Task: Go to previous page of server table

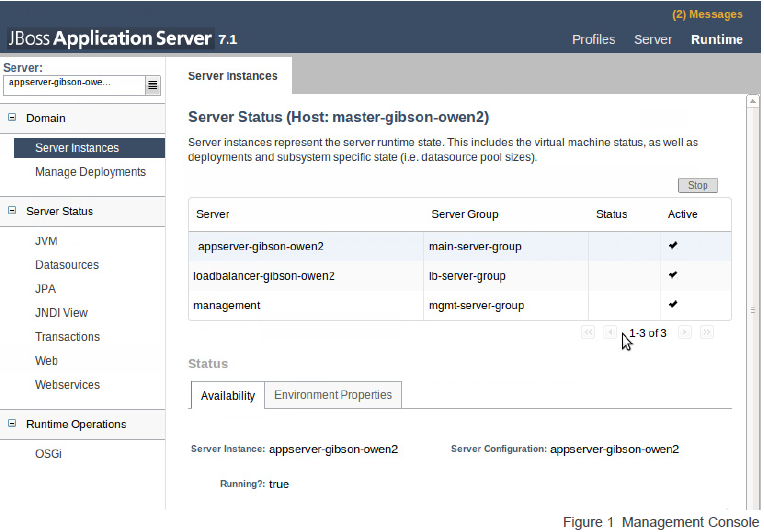Action: (610, 332)
